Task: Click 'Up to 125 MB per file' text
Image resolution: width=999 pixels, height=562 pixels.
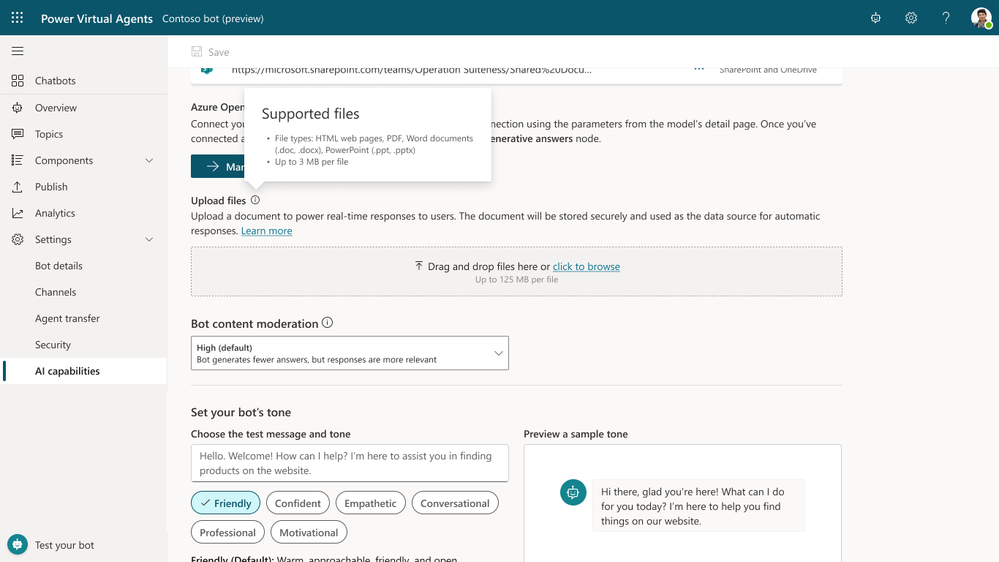Action: pyautogui.click(x=517, y=280)
